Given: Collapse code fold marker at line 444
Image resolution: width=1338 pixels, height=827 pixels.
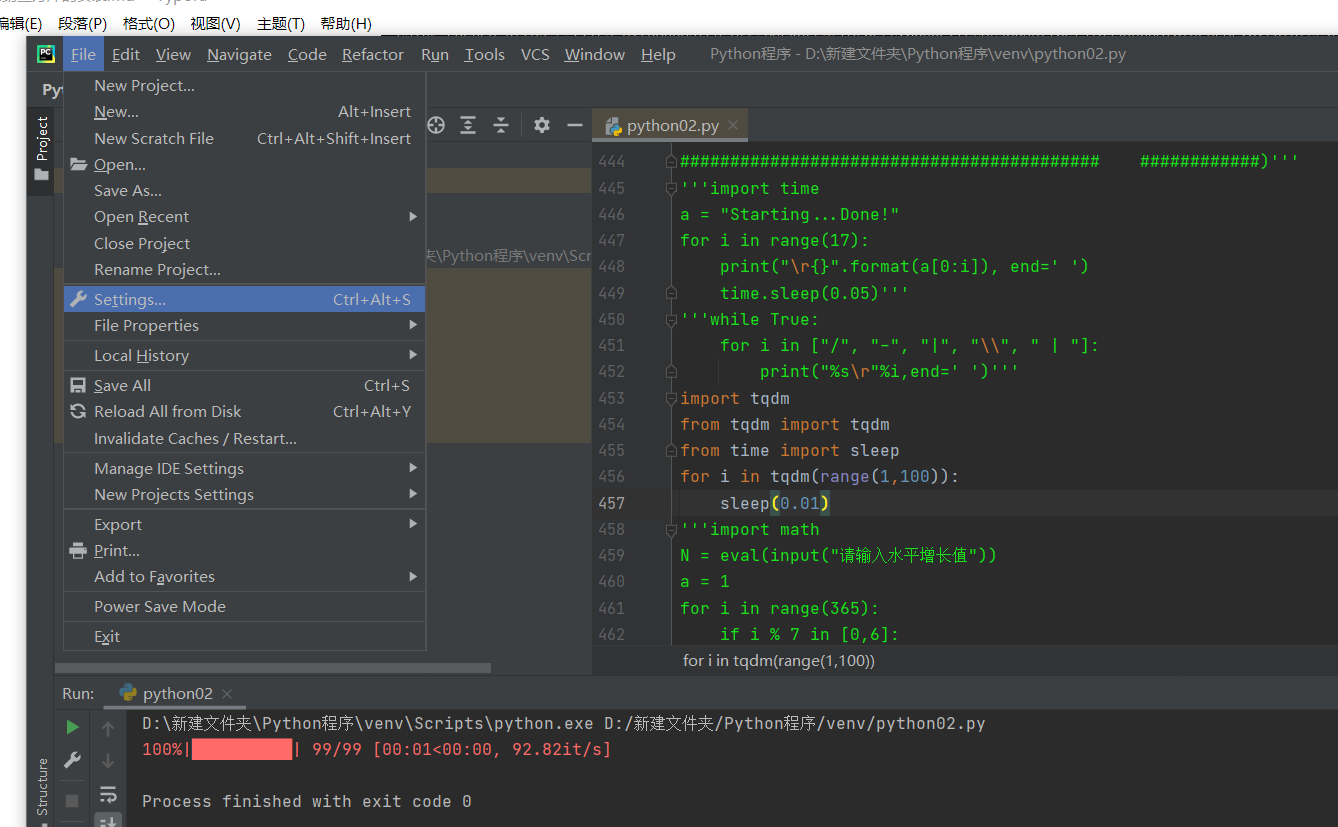Looking at the screenshot, I should click(671, 161).
